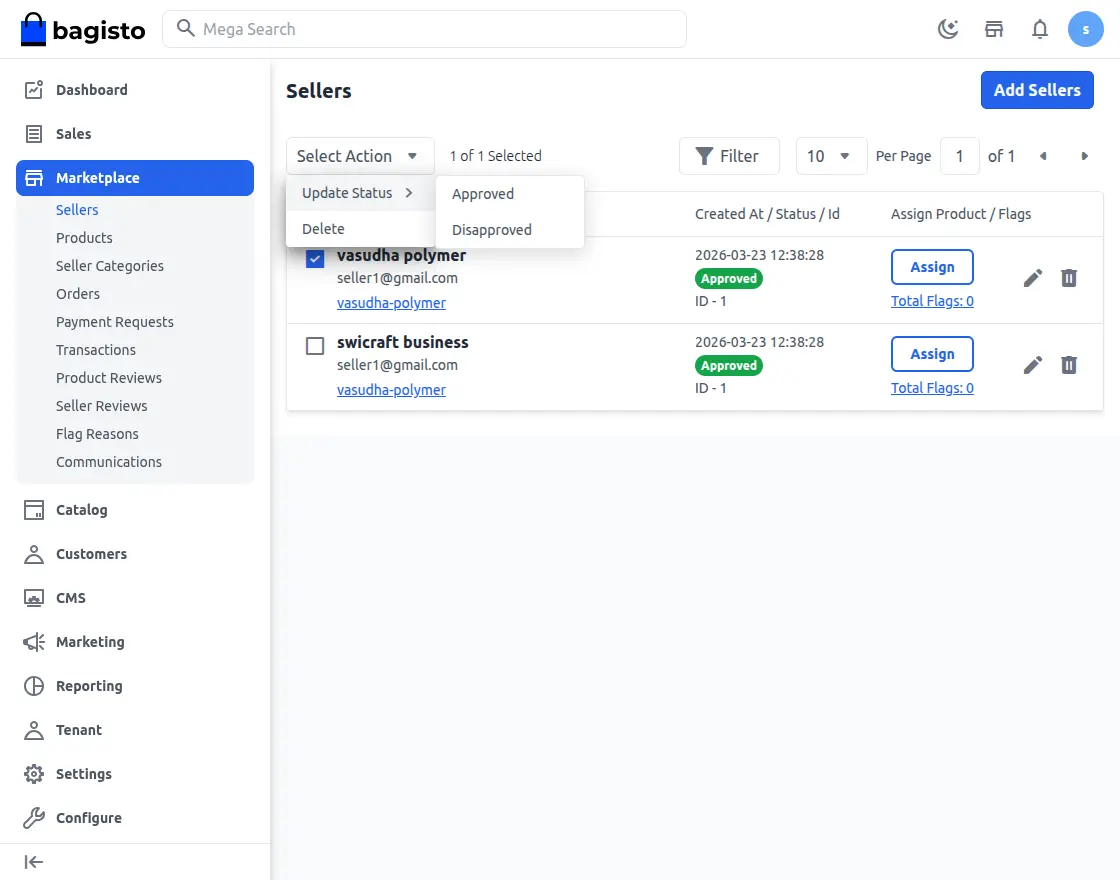Image resolution: width=1120 pixels, height=880 pixels.
Task: Delete swicraft business via trash icon
Action: pyautogui.click(x=1069, y=365)
